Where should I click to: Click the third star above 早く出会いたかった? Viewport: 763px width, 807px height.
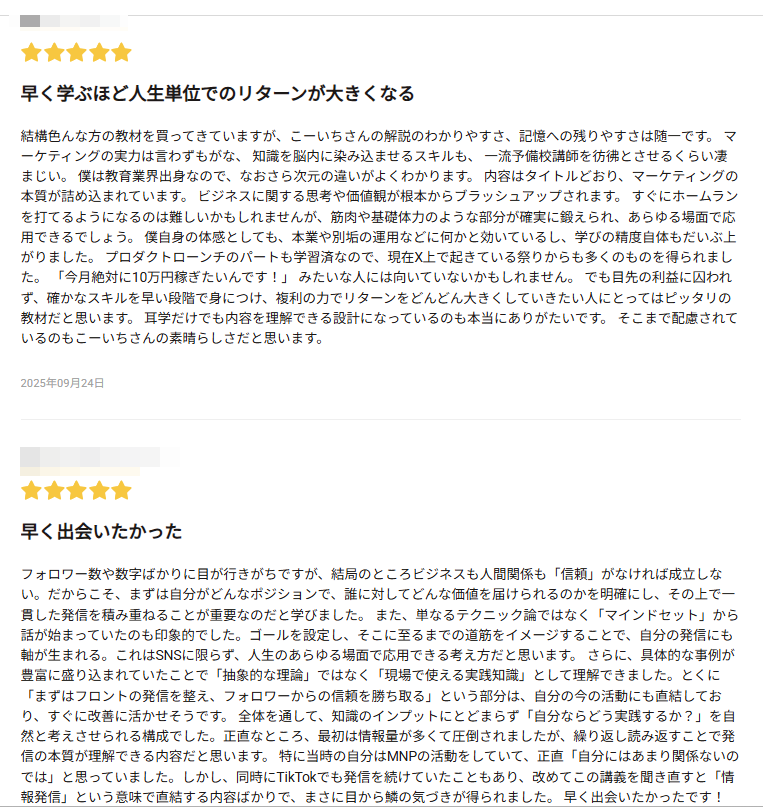(76, 490)
